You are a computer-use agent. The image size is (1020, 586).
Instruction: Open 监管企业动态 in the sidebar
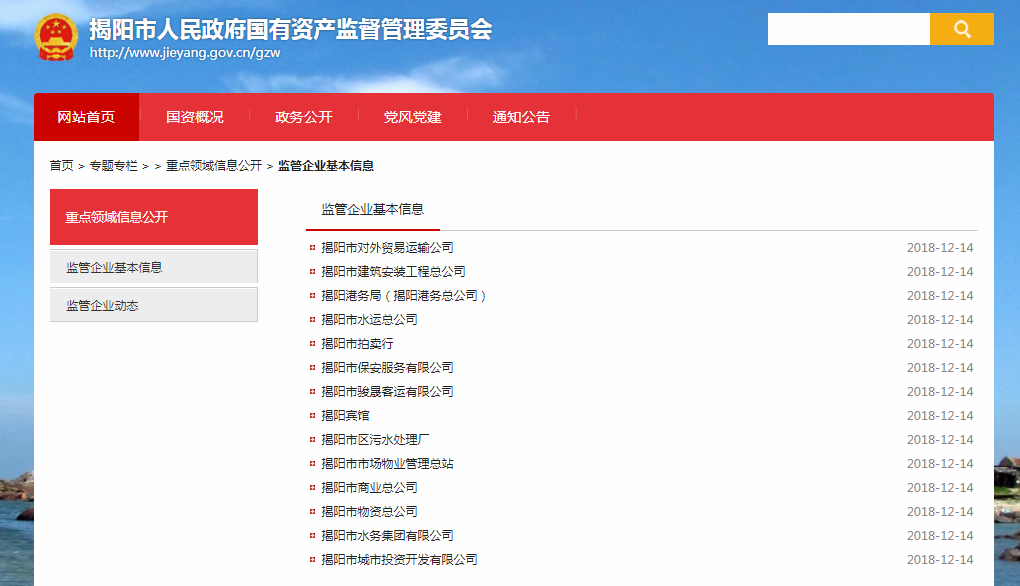[x=154, y=304]
